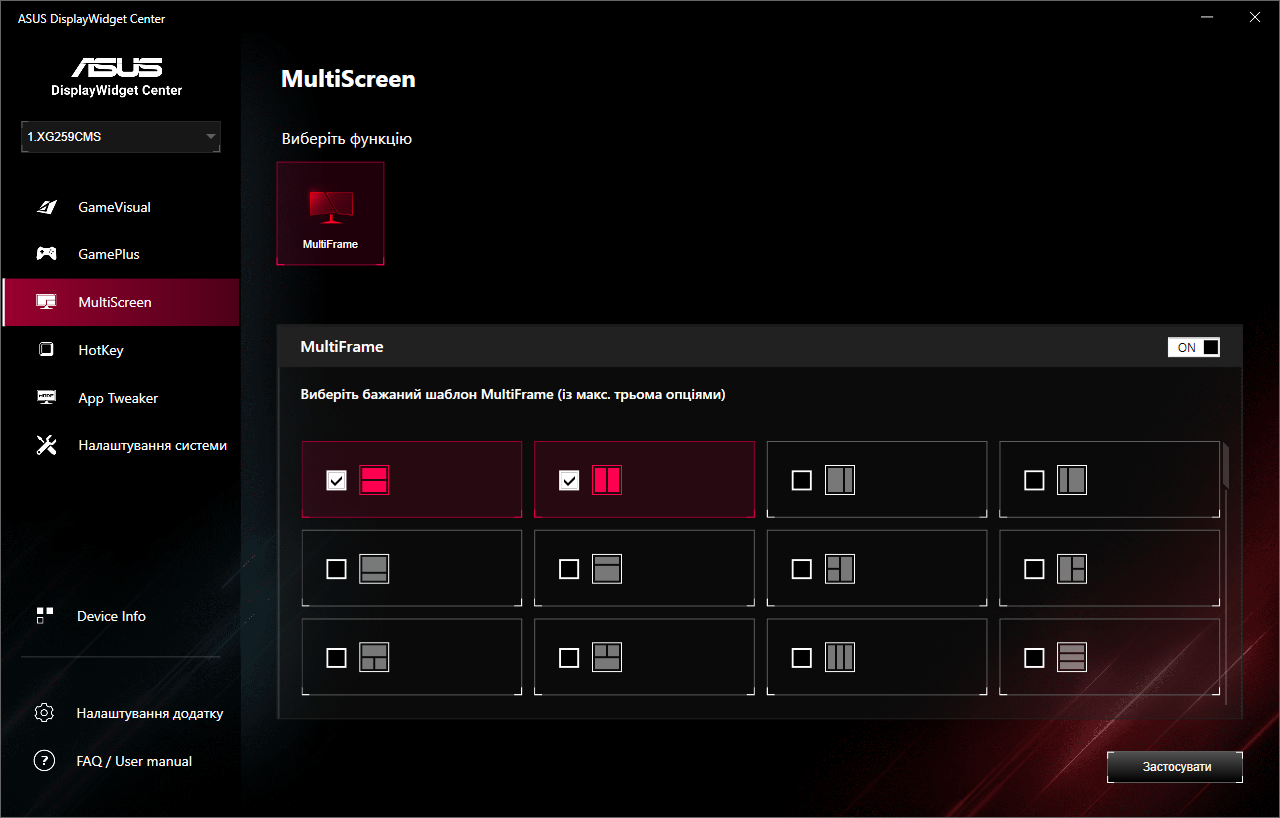
Task: Click the gear icon for app settings
Action: 44,713
